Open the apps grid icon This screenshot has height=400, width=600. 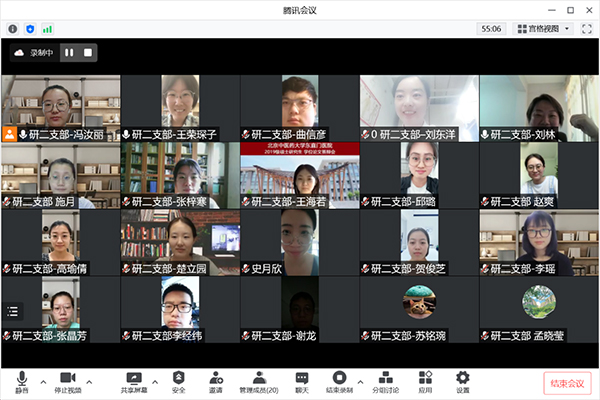pos(425,380)
